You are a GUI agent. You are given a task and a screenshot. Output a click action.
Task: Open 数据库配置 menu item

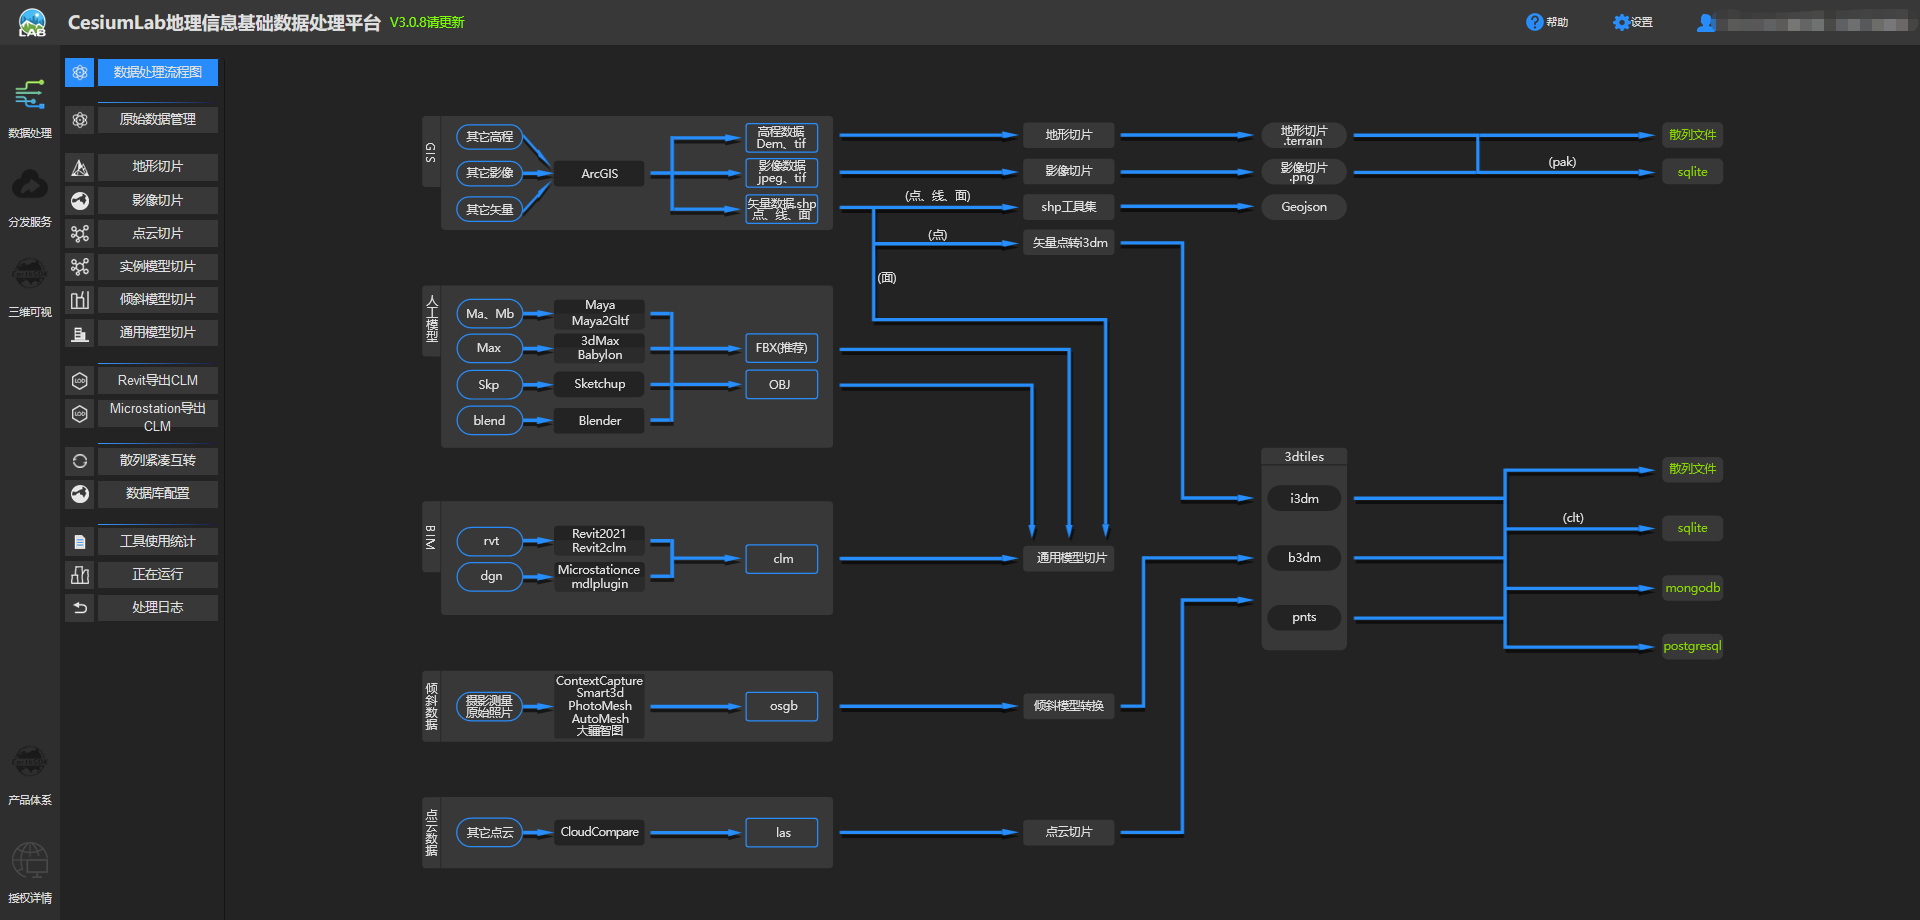[x=158, y=494]
